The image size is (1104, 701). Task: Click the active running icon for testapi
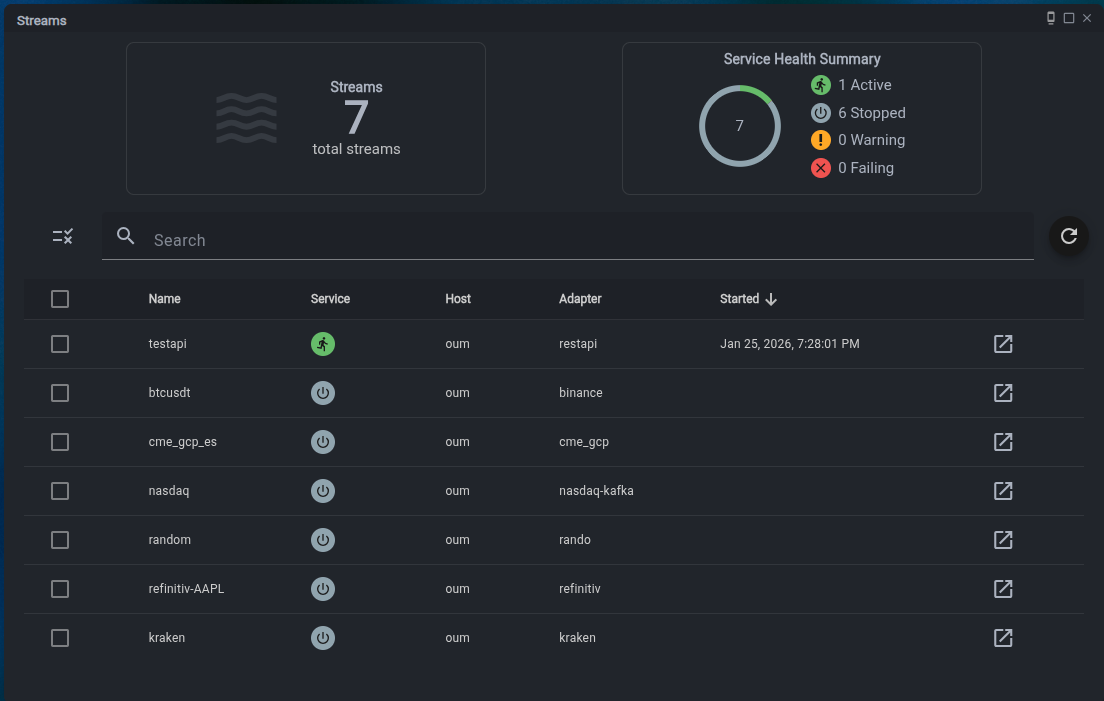(x=322, y=344)
